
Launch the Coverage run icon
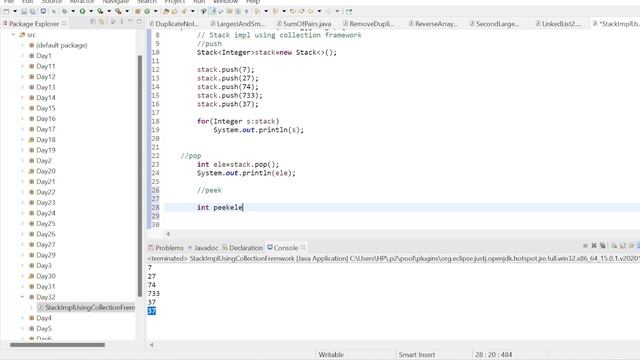coord(100,11)
